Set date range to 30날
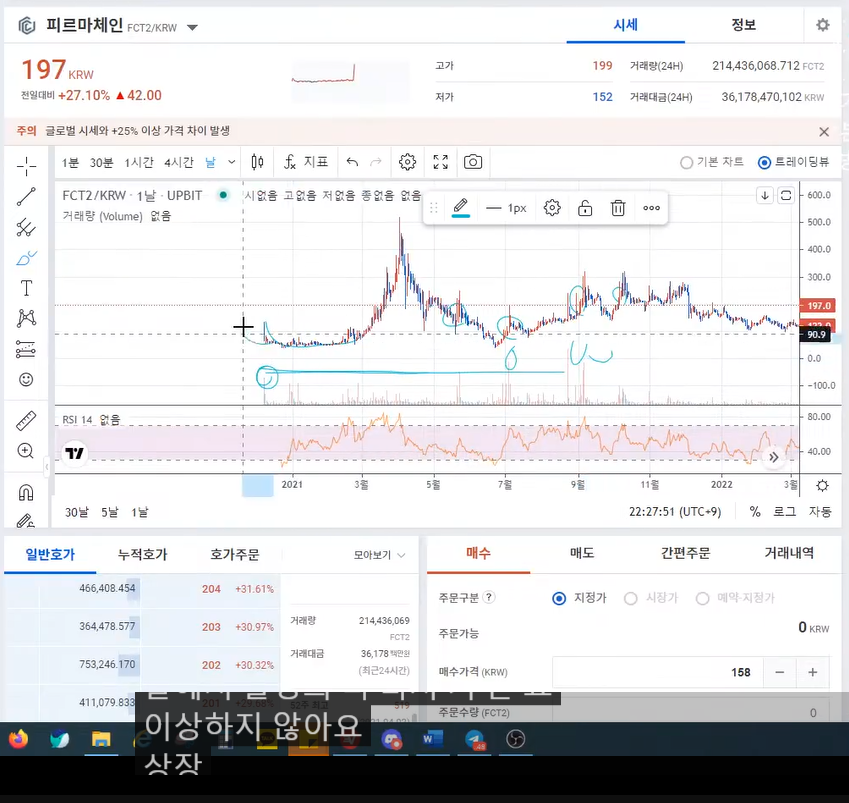This screenshot has height=803, width=849. (76, 512)
